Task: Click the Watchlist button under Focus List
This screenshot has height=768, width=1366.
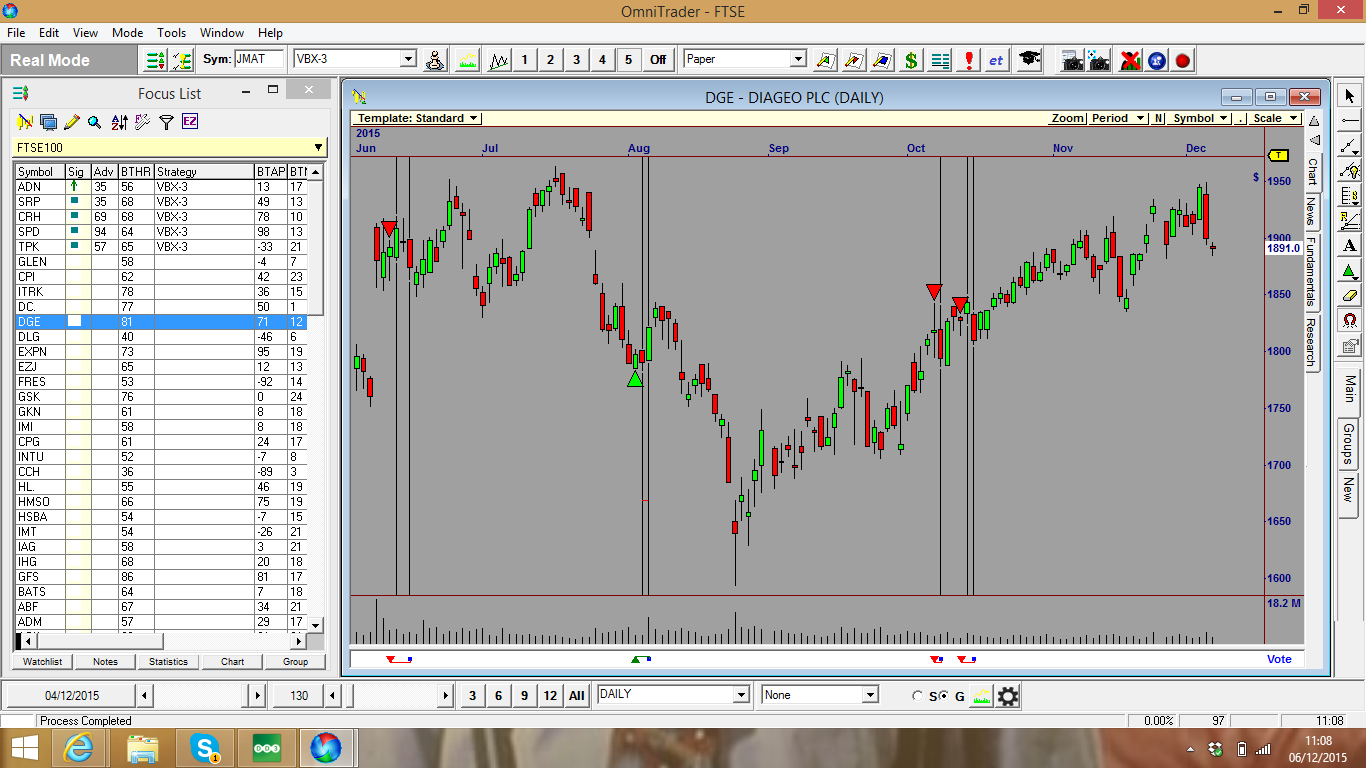Action: (43, 662)
